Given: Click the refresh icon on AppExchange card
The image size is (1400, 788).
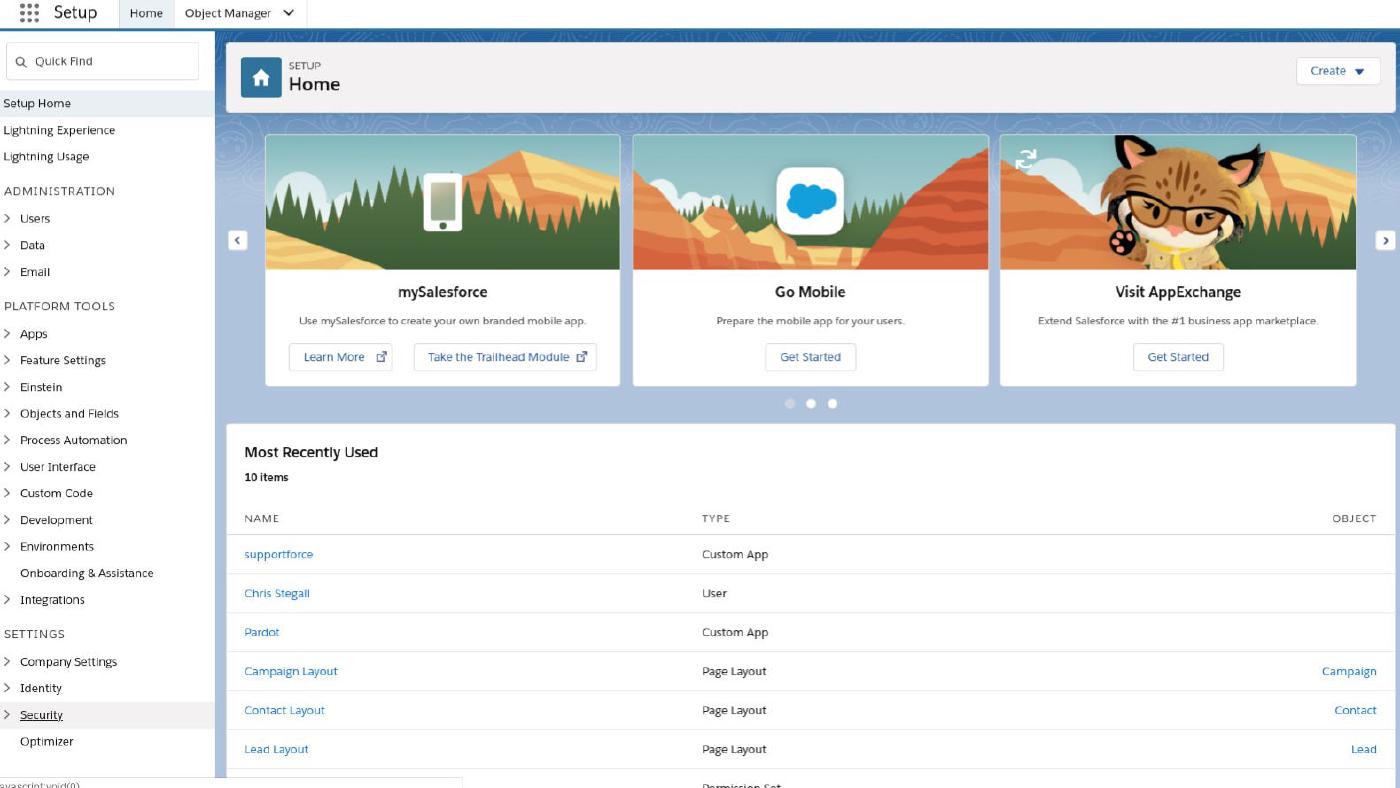Looking at the screenshot, I should pos(1026,159).
